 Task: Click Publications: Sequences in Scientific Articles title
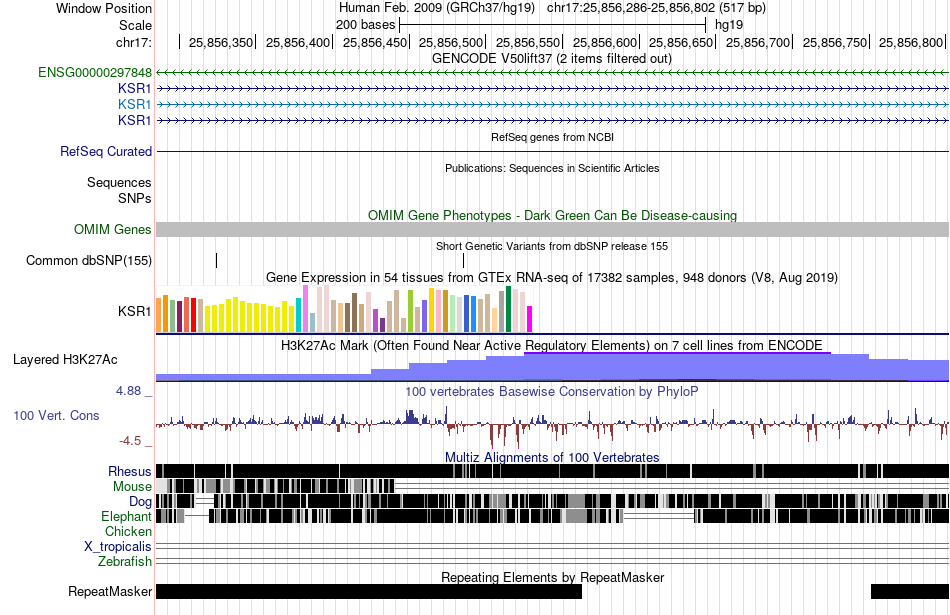coord(552,168)
